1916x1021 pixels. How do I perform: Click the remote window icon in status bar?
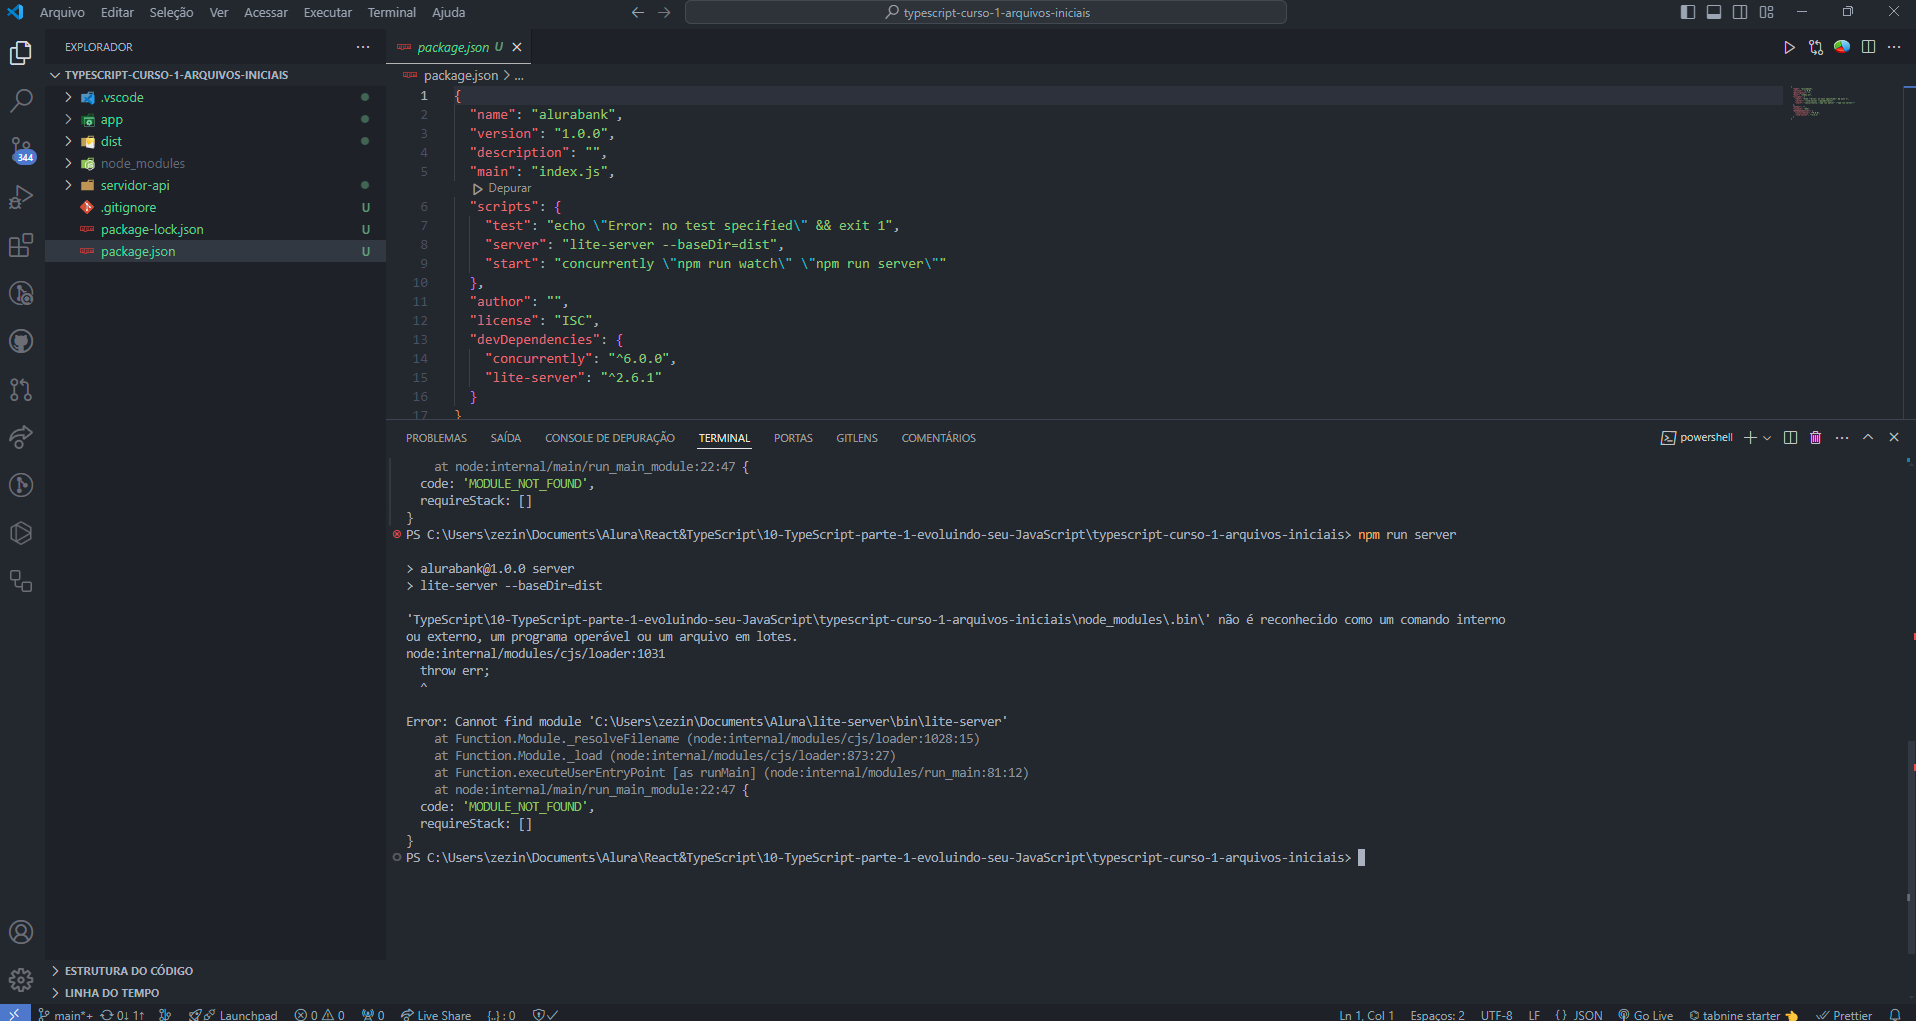(x=15, y=1013)
